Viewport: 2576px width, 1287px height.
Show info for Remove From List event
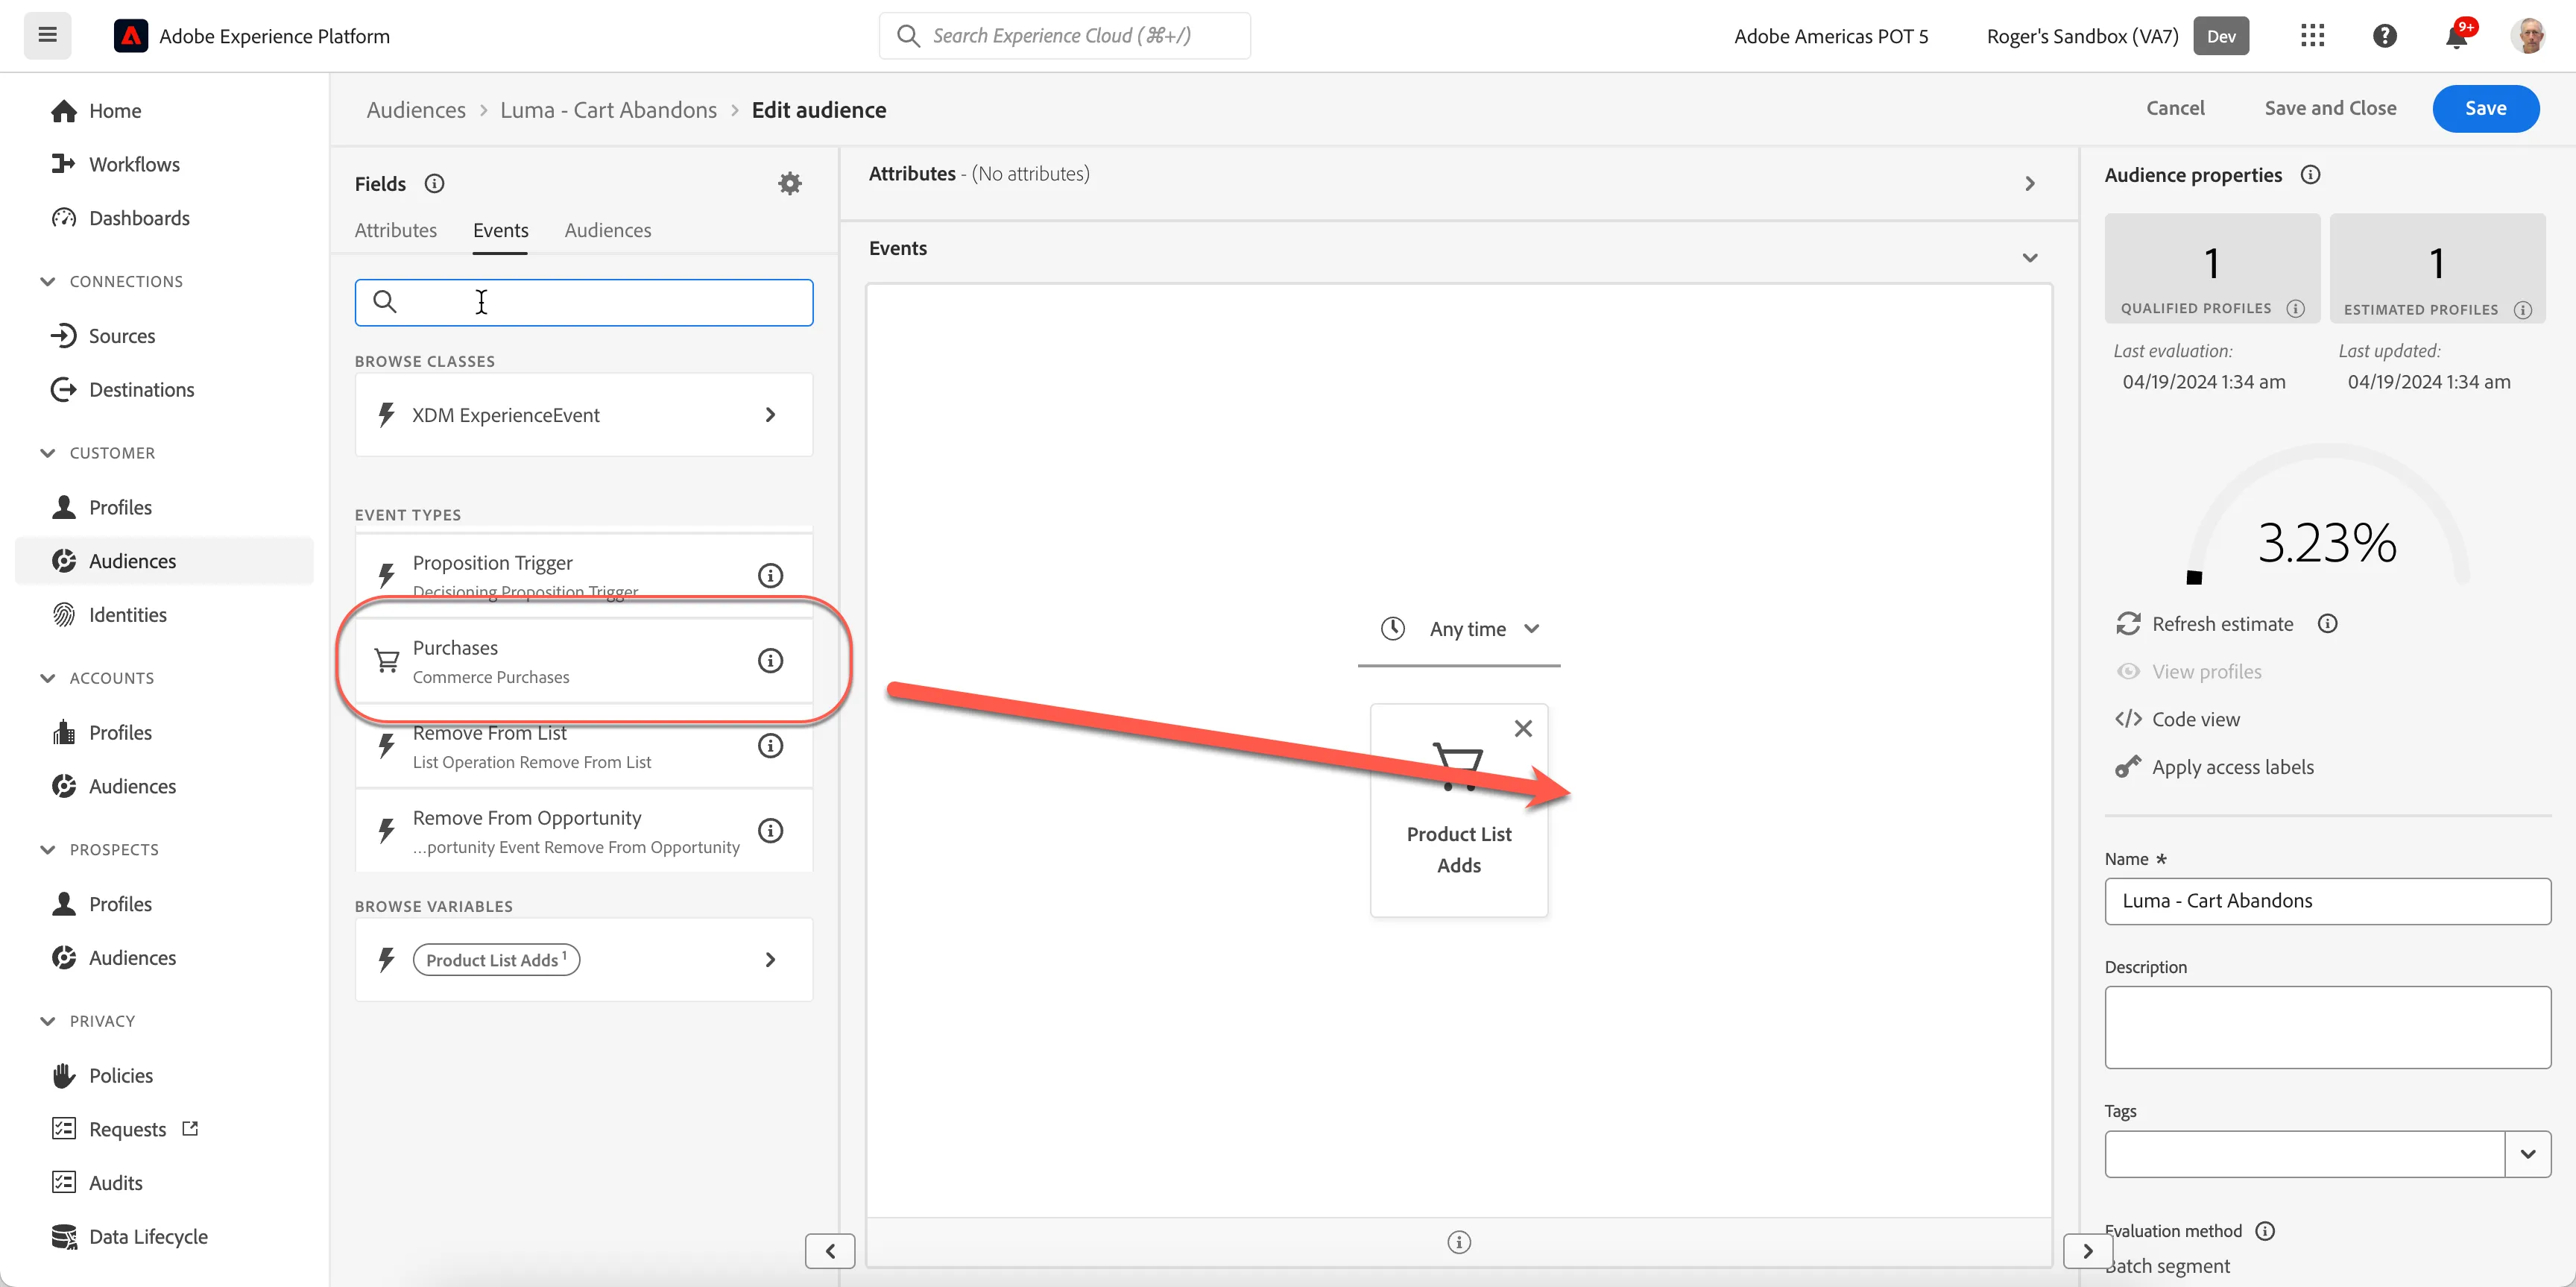770,745
